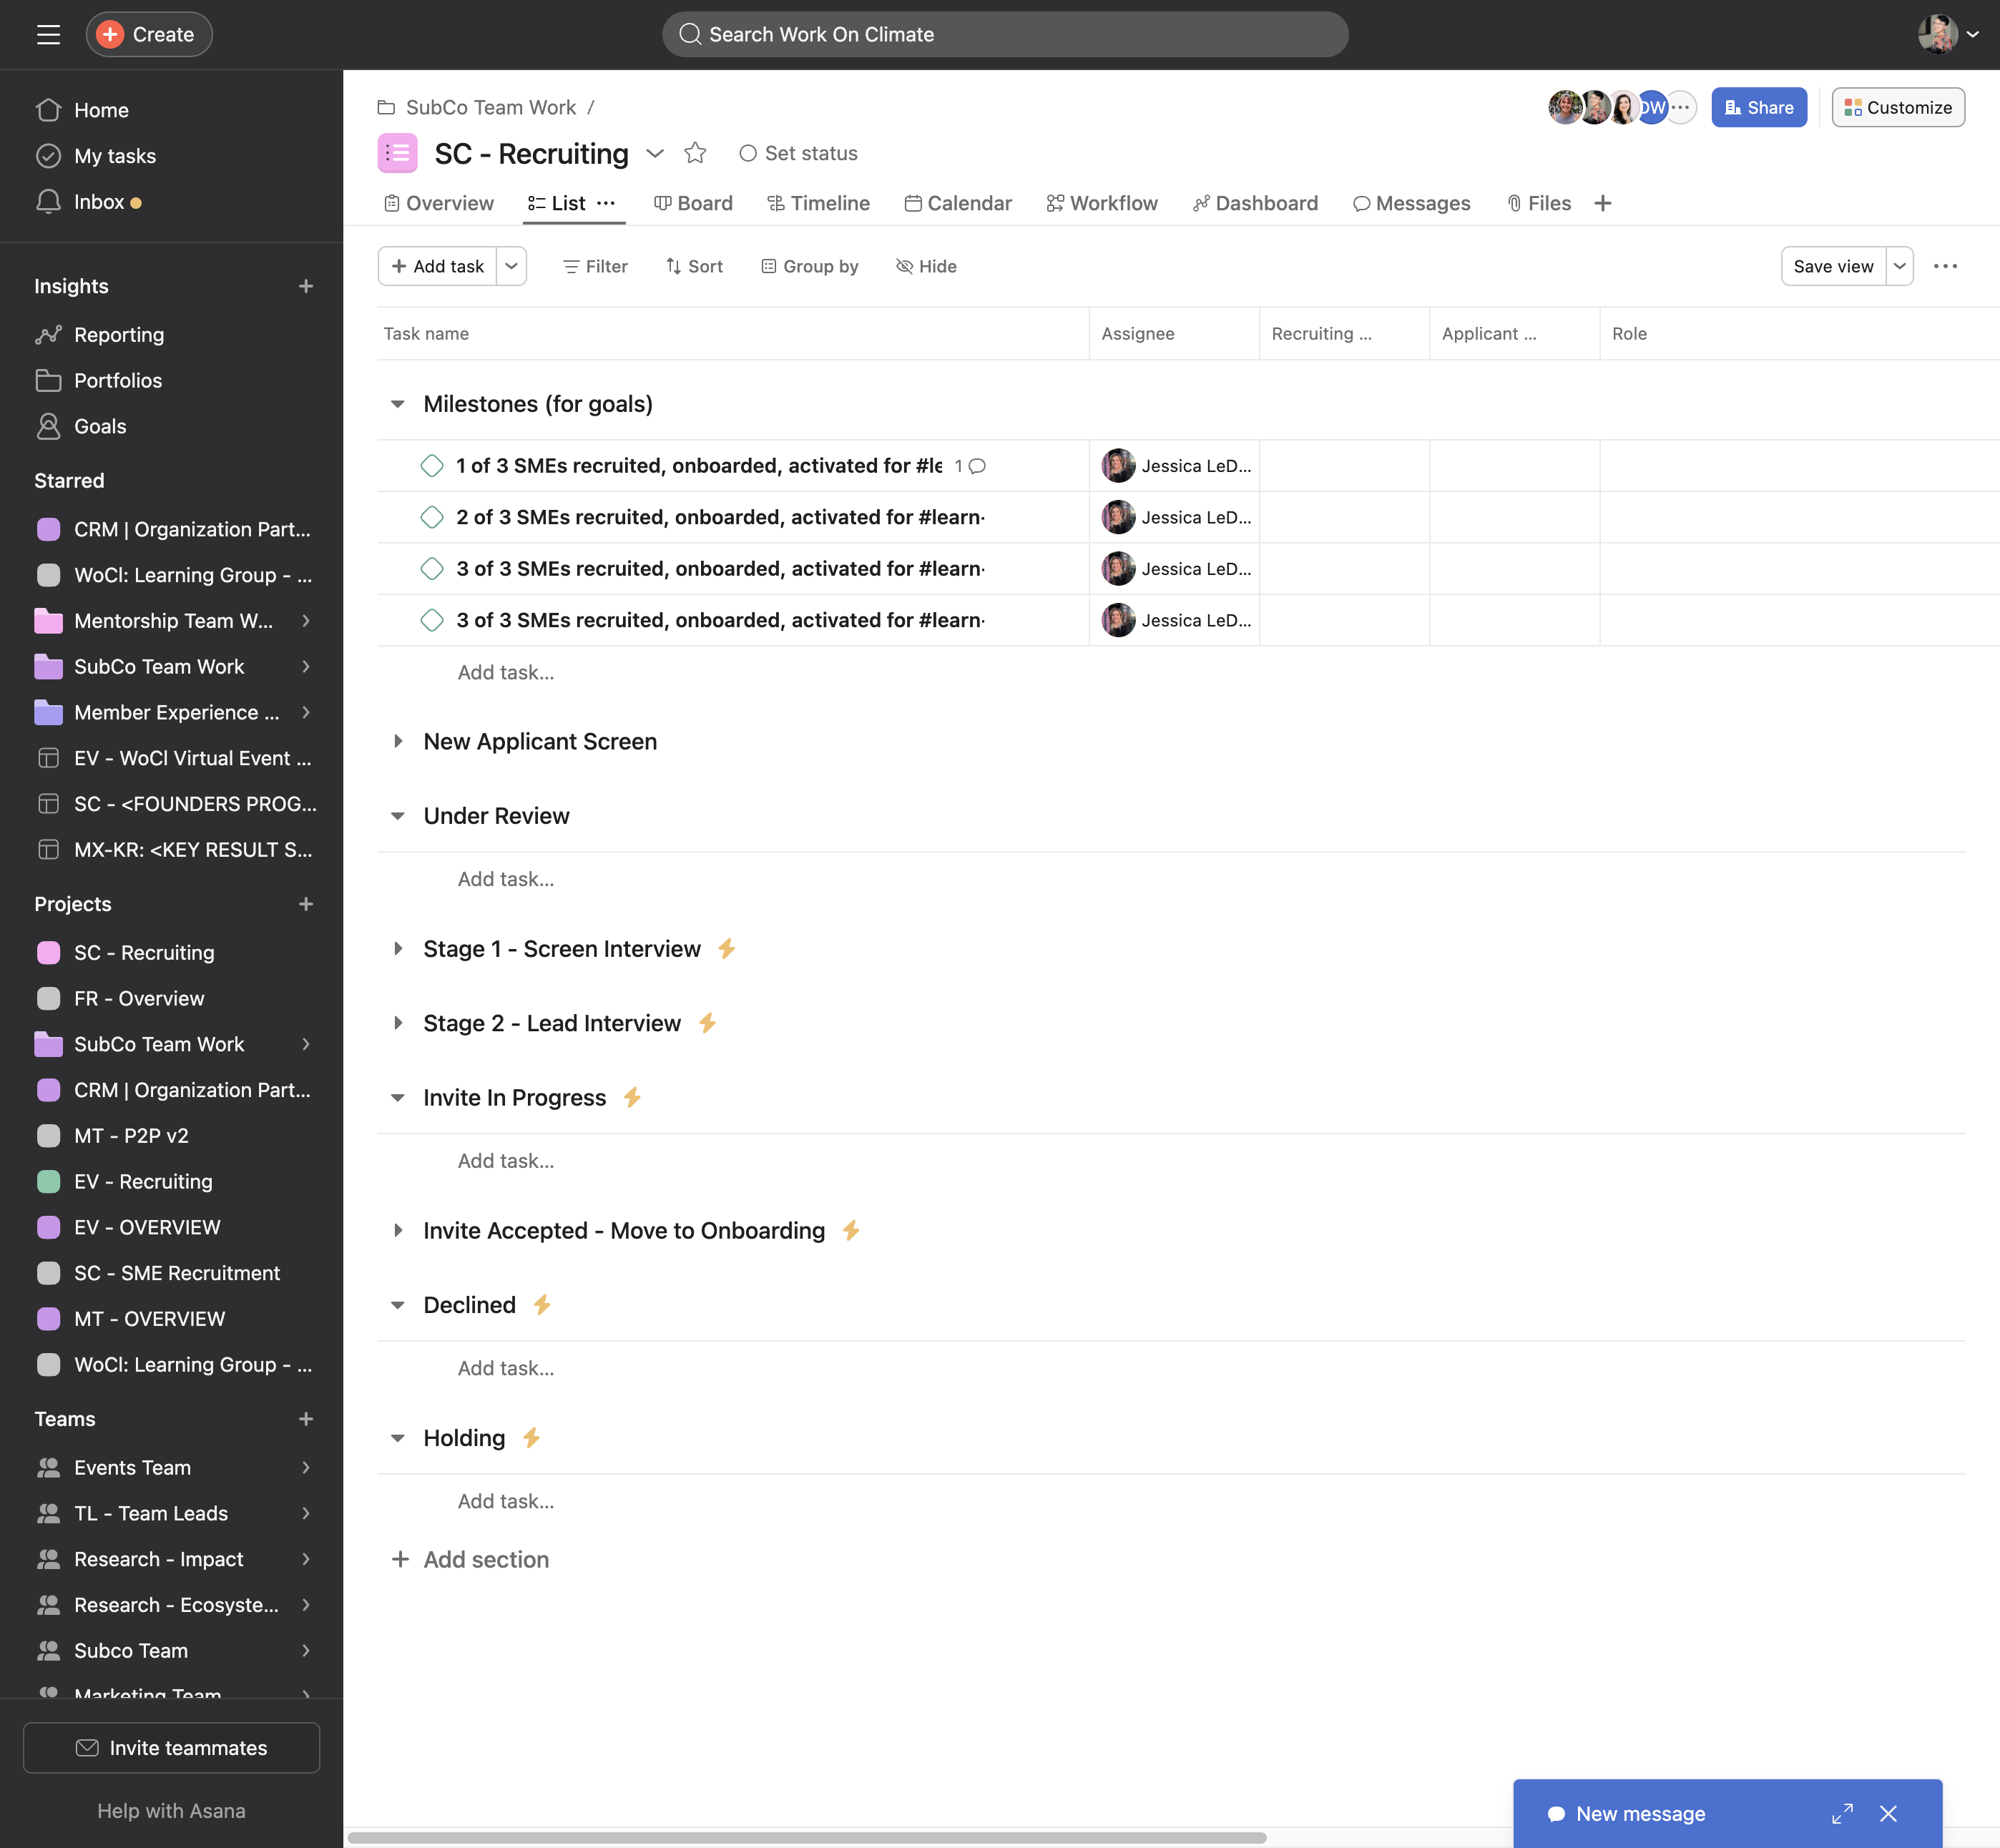Toggle the sidebar hamburger menu
The height and width of the screenshot is (1848, 2000).
pos(48,35)
